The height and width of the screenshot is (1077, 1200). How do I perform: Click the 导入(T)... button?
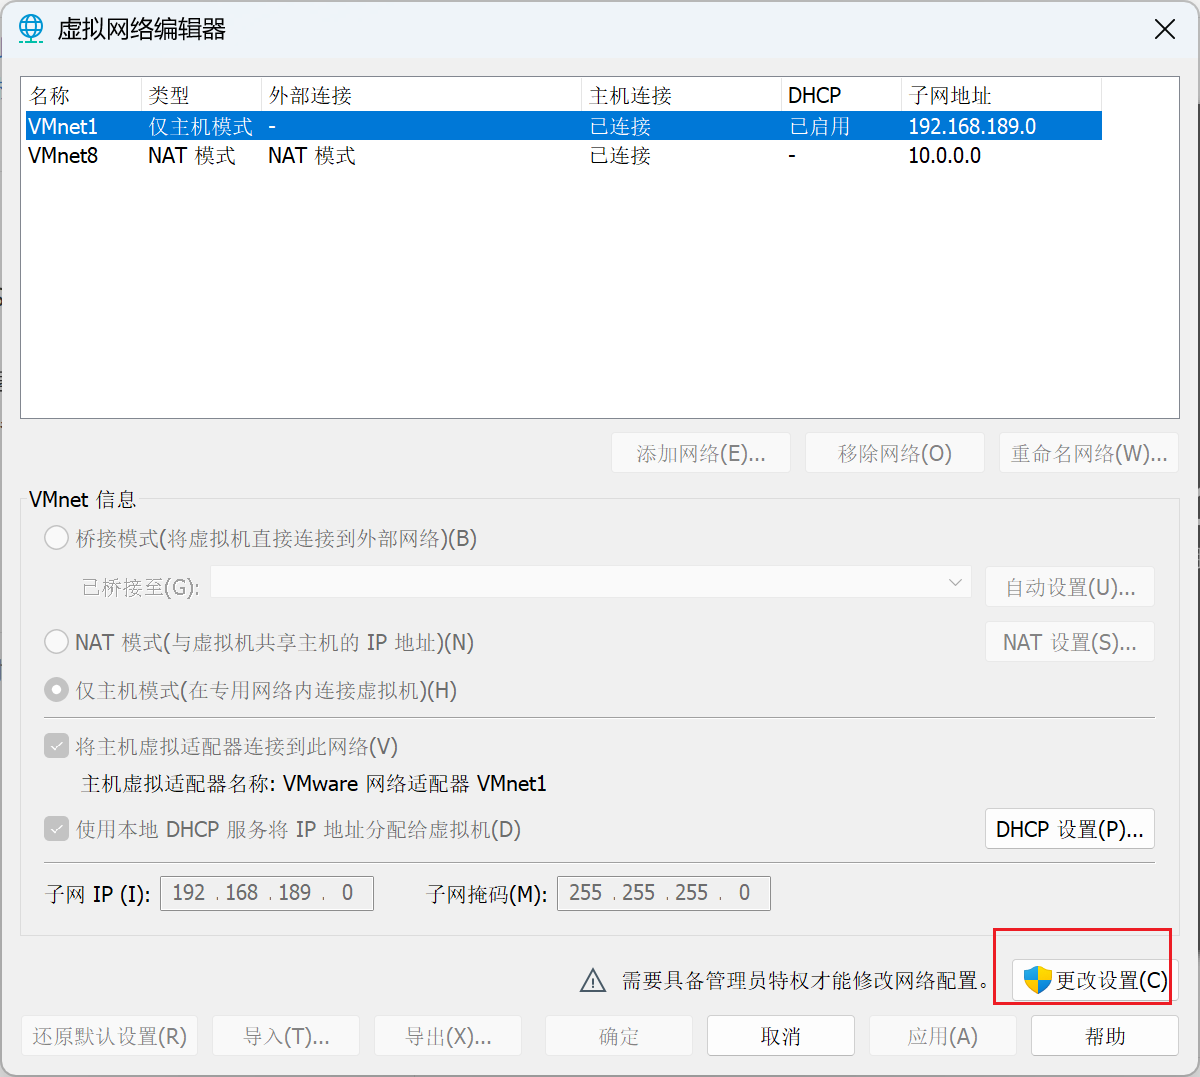[x=286, y=1036]
